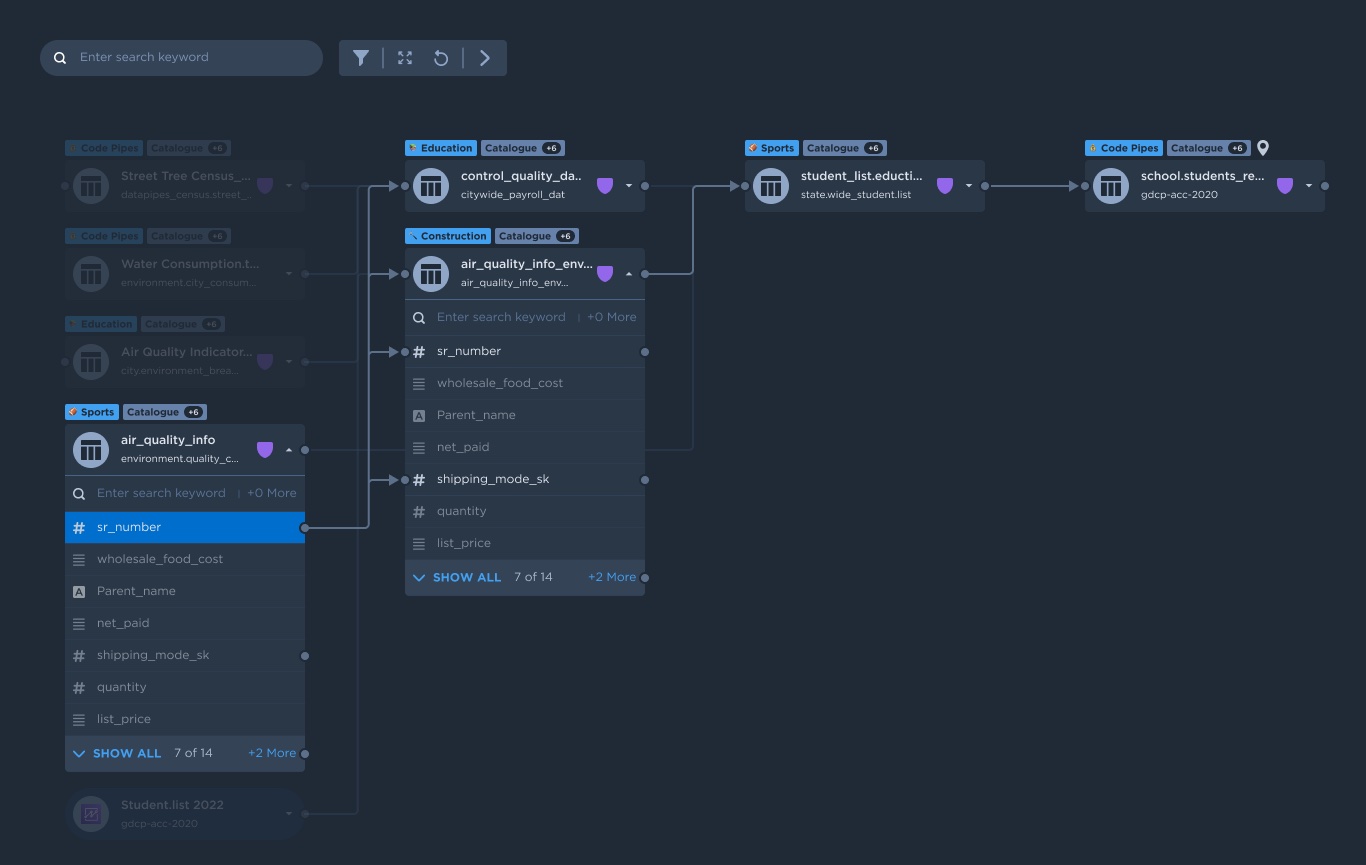Click +0 More in air_quality_info_env search row

pos(612,317)
